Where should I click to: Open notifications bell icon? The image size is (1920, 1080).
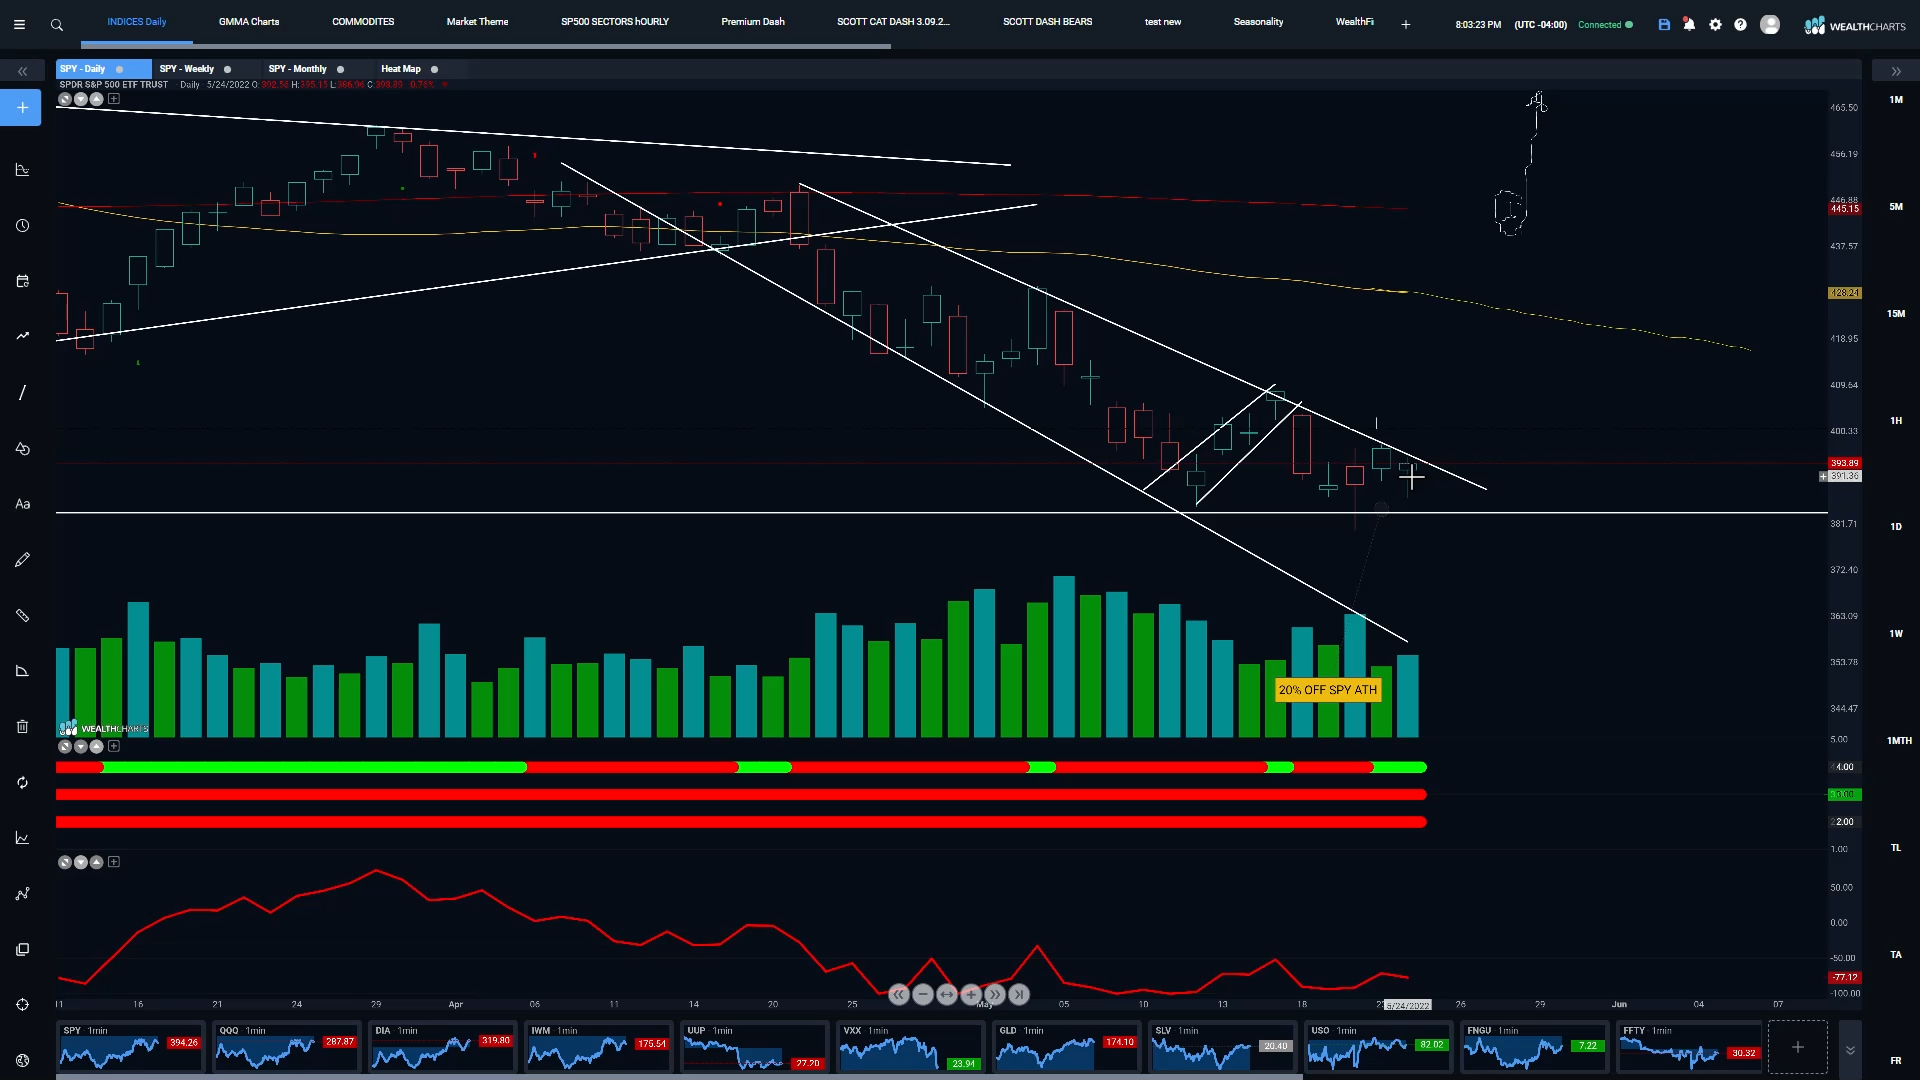[x=1689, y=24]
